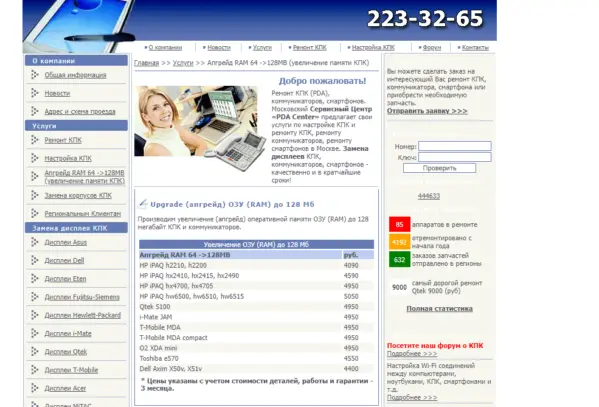Open the 'Новости' top menu item

(219, 48)
